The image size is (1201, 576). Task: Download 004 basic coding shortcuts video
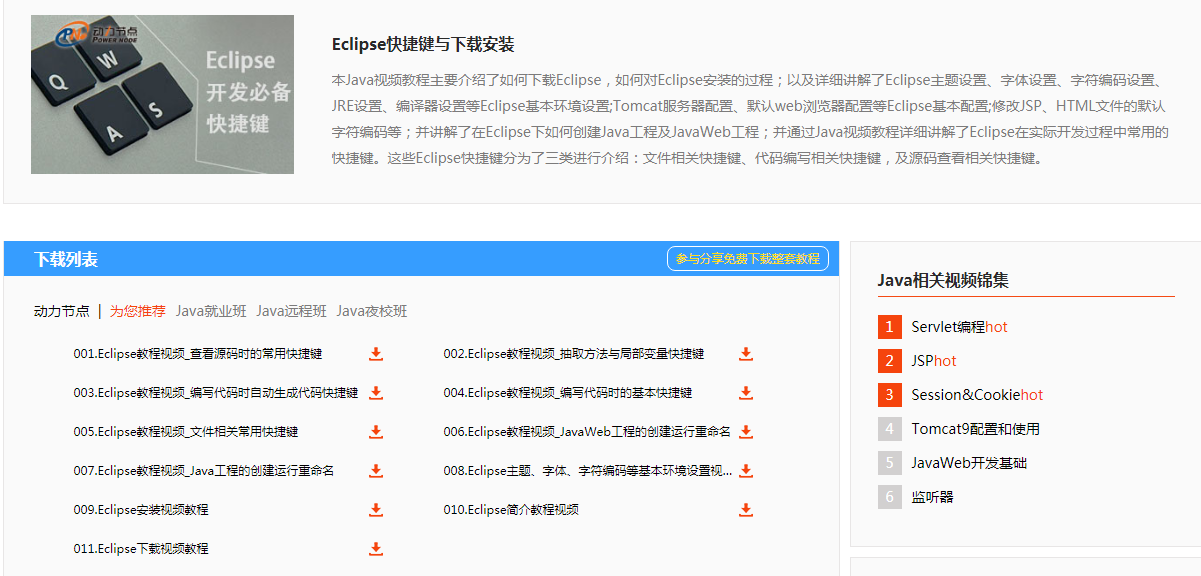pos(746,393)
